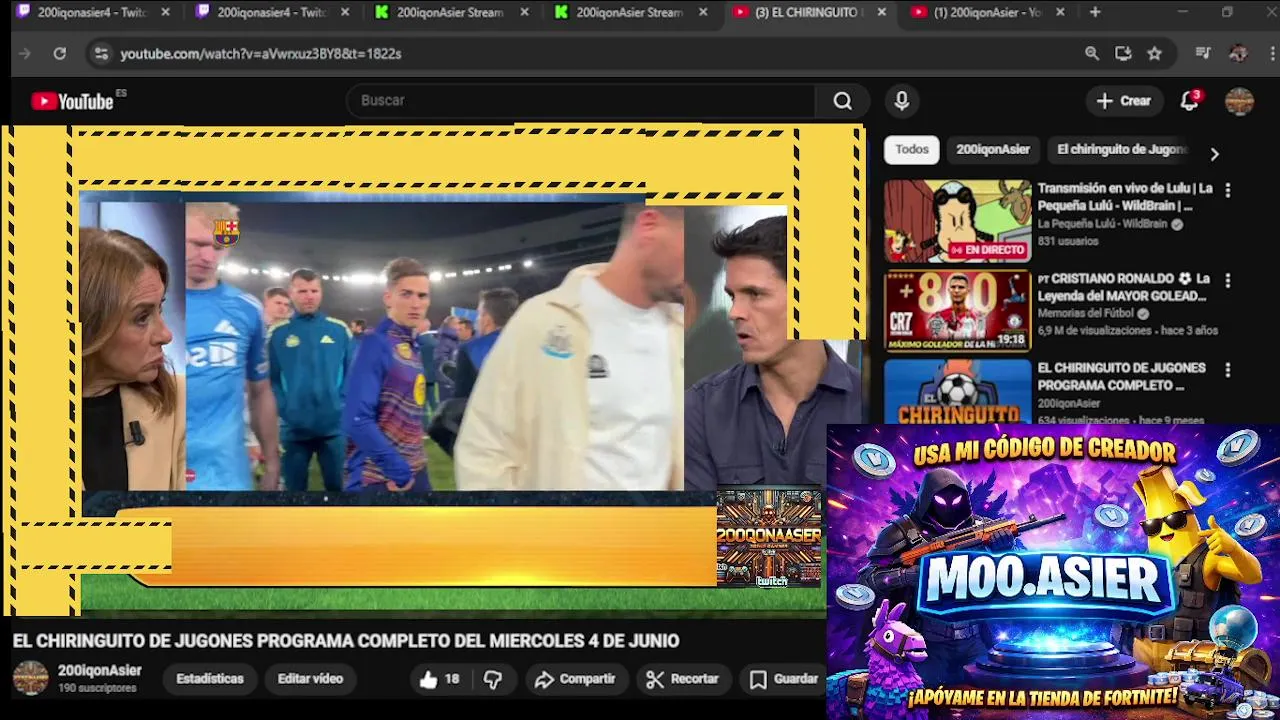
Task: Open the YouTube account avatar menu
Action: (1239, 101)
